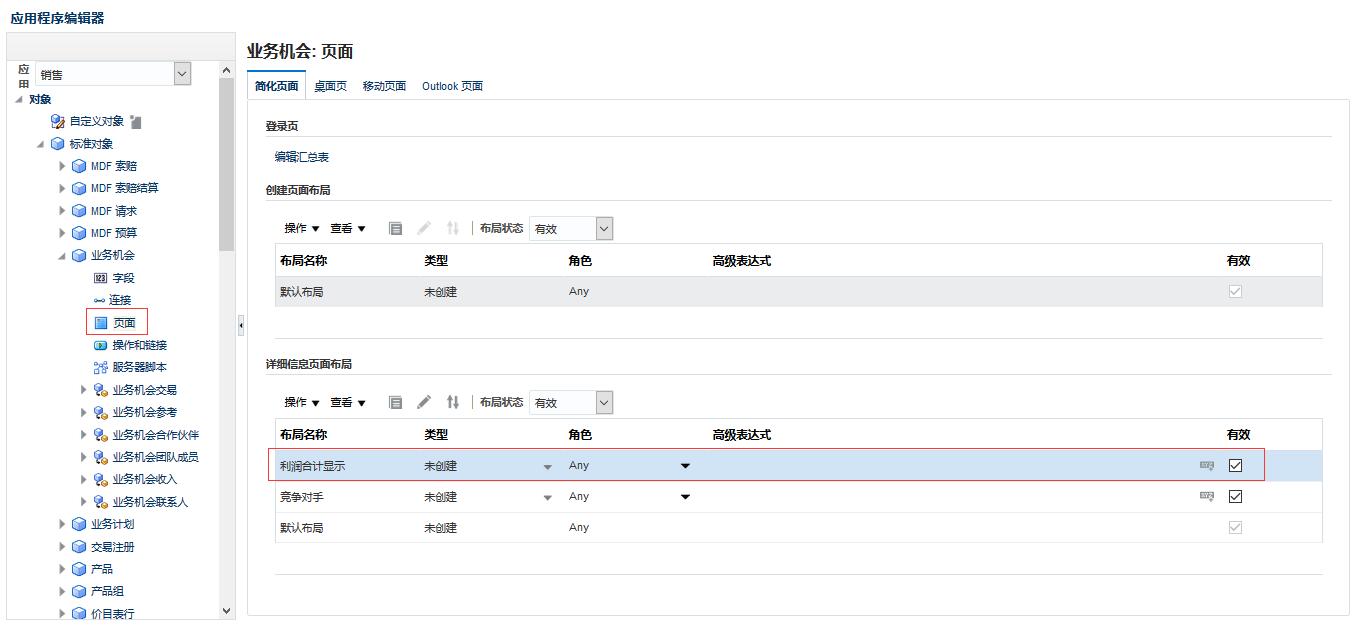Open the 查看 menu in 创建页面布局
Viewport: 1355px width, 627px height.
click(x=348, y=229)
